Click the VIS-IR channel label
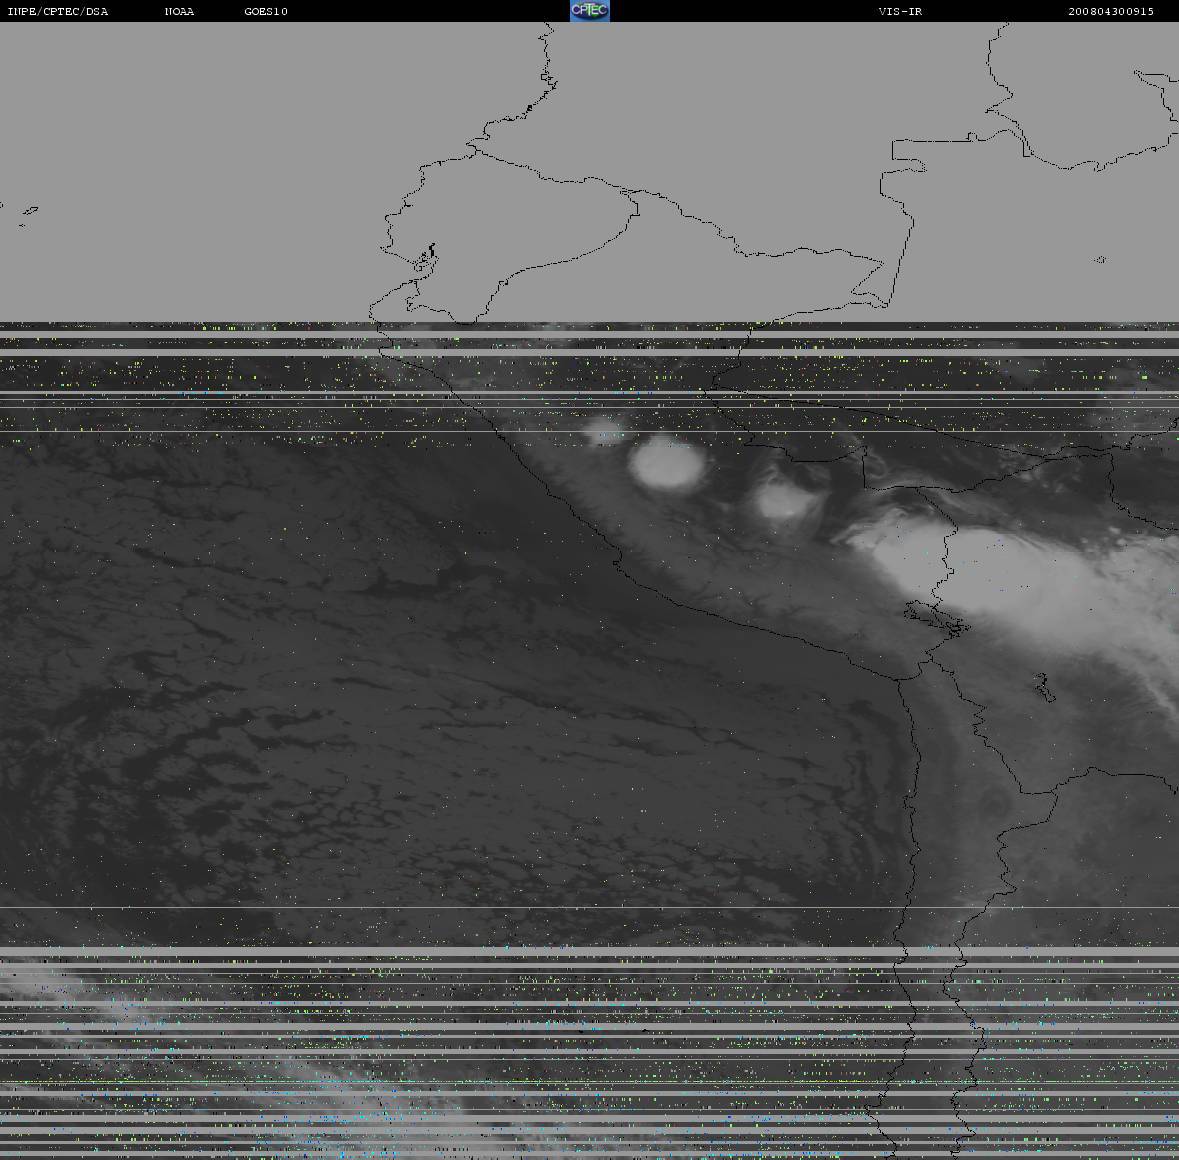The width and height of the screenshot is (1179, 1160). (x=900, y=11)
